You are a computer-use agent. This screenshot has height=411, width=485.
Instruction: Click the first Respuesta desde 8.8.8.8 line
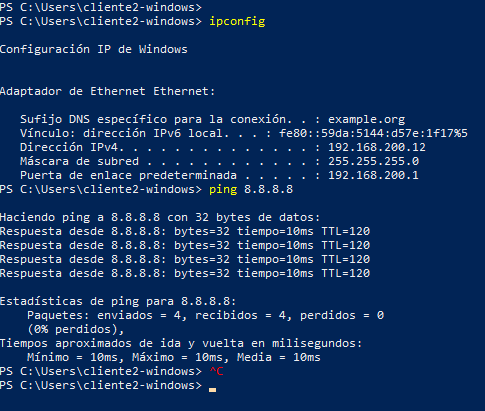185,231
